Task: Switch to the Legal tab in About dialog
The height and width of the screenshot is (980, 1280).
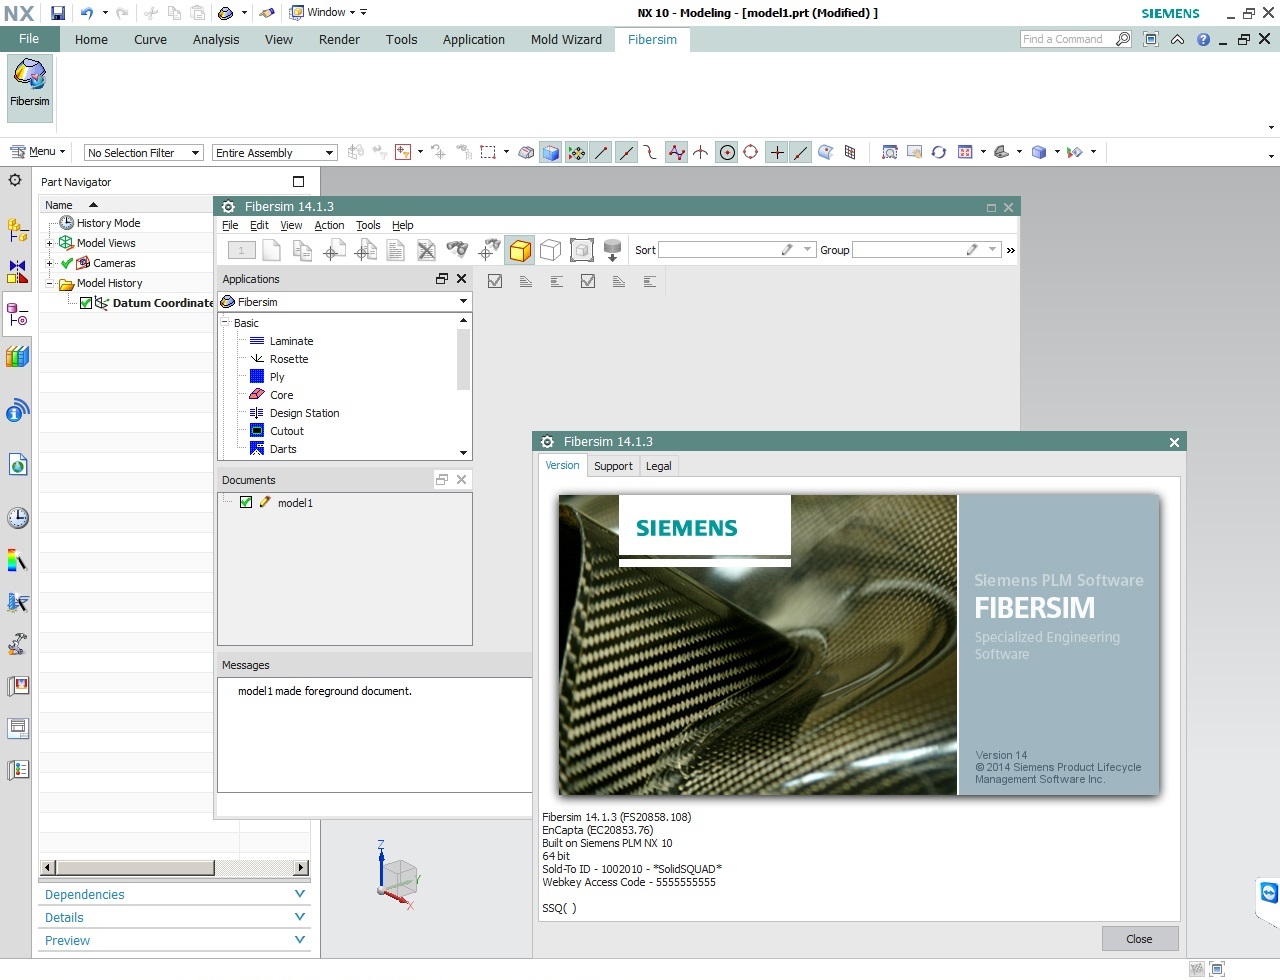Action: (658, 466)
